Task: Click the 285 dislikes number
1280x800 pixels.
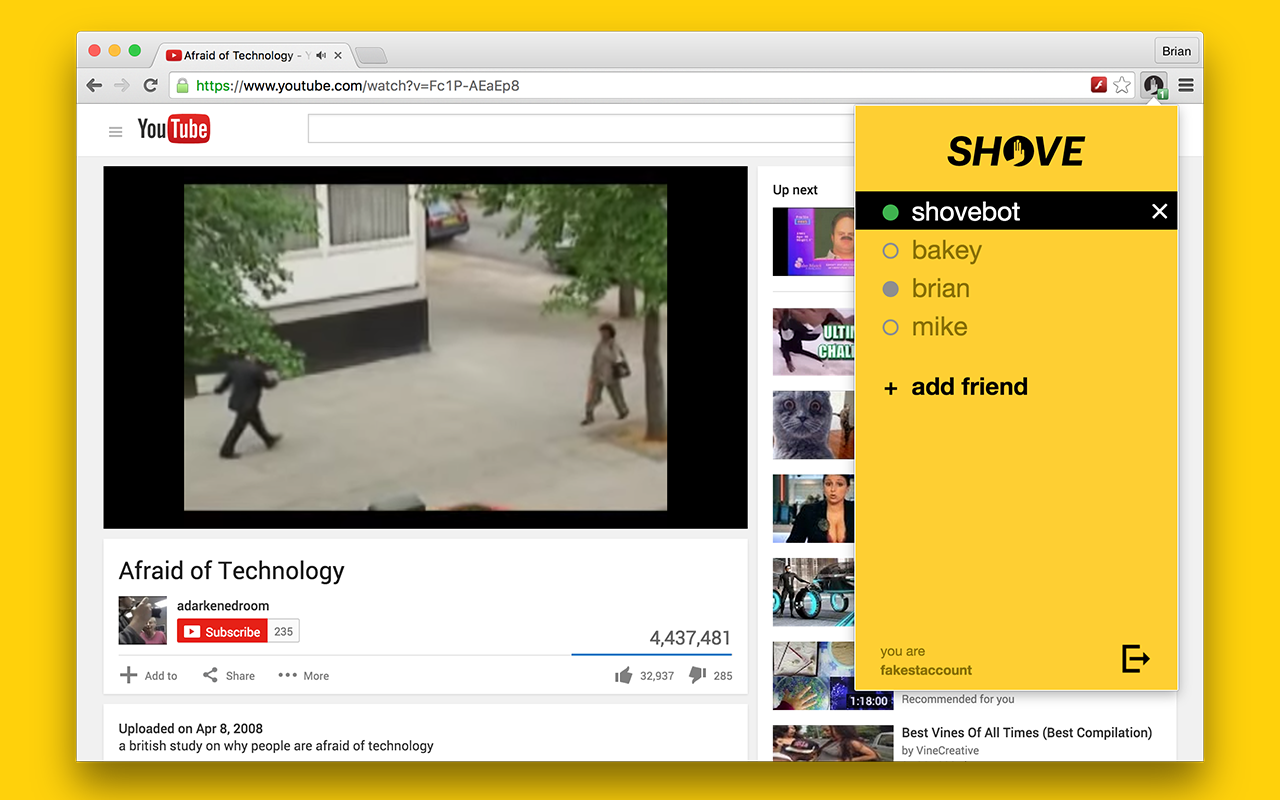Action: pyautogui.click(x=723, y=676)
